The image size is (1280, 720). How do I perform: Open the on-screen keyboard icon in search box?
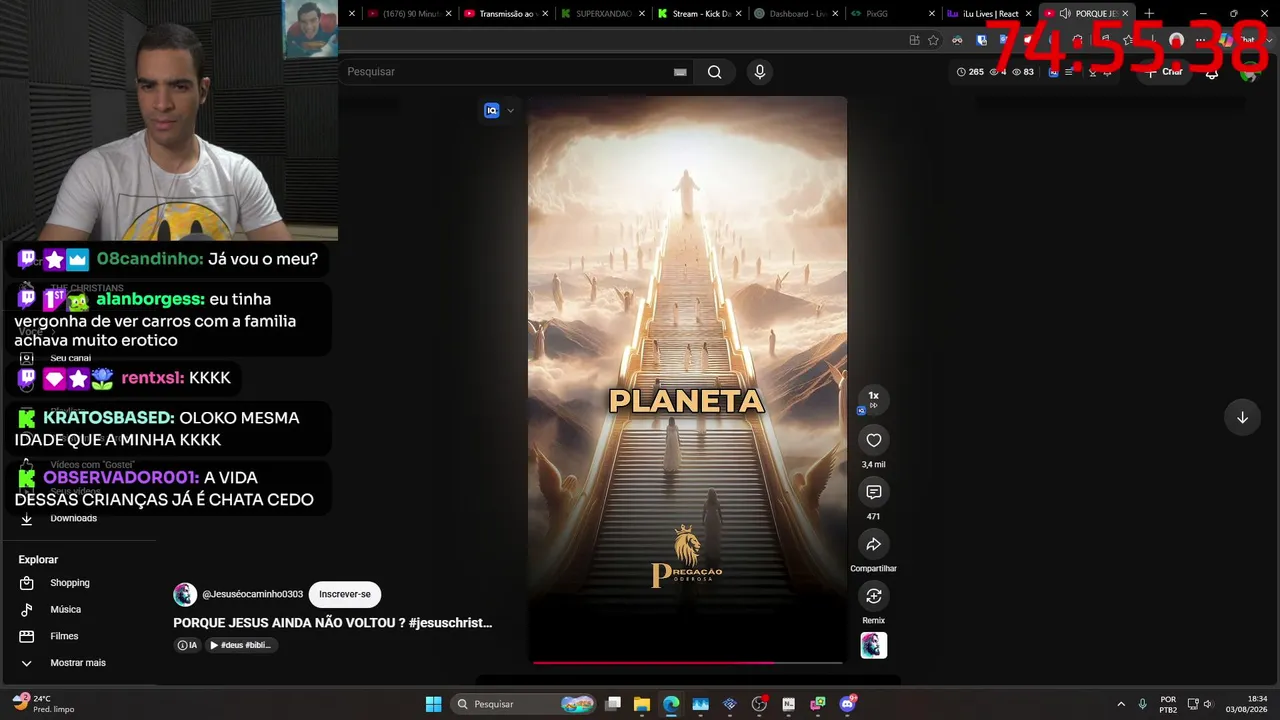[x=680, y=72]
